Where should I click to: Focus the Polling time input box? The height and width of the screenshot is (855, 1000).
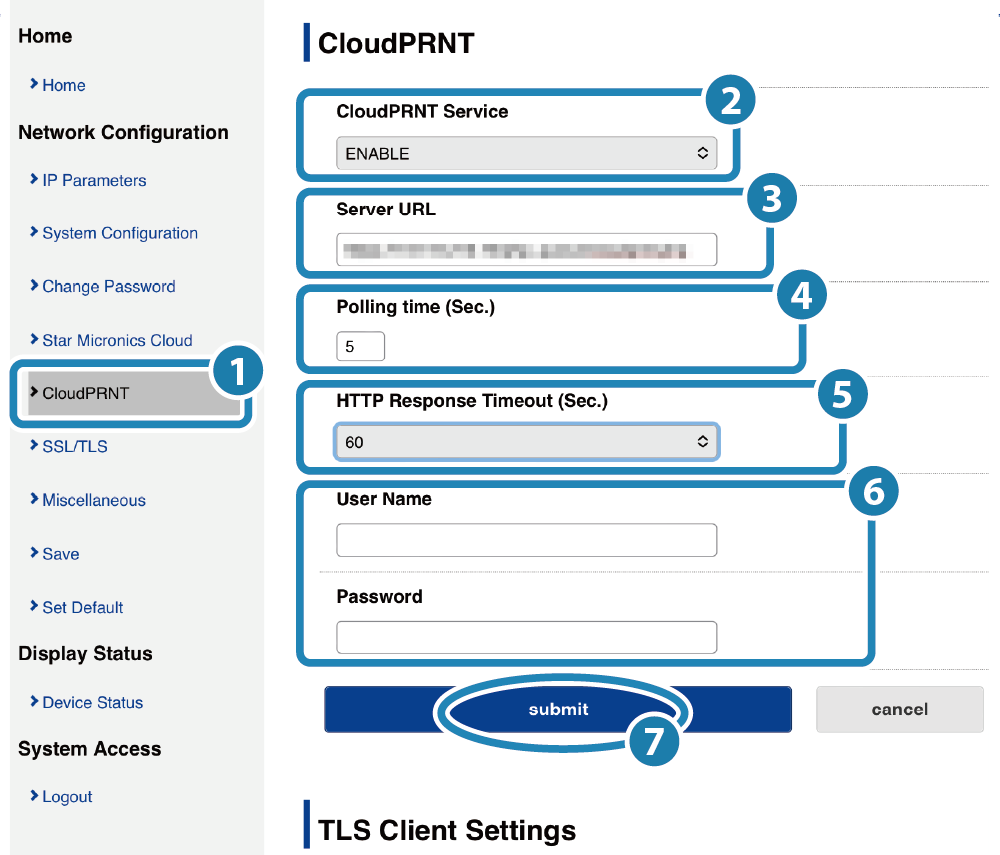[x=360, y=347]
